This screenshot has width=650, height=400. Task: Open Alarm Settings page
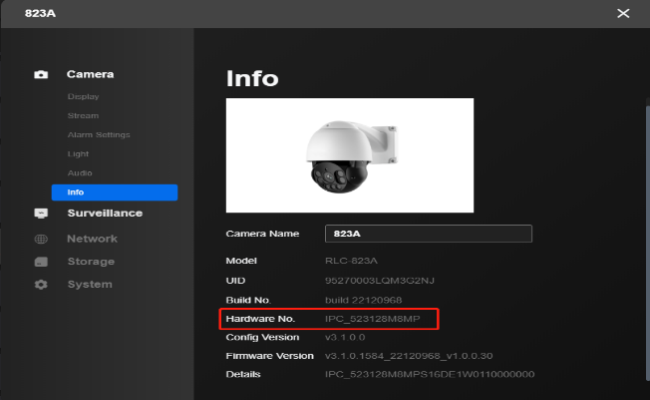[98, 135]
